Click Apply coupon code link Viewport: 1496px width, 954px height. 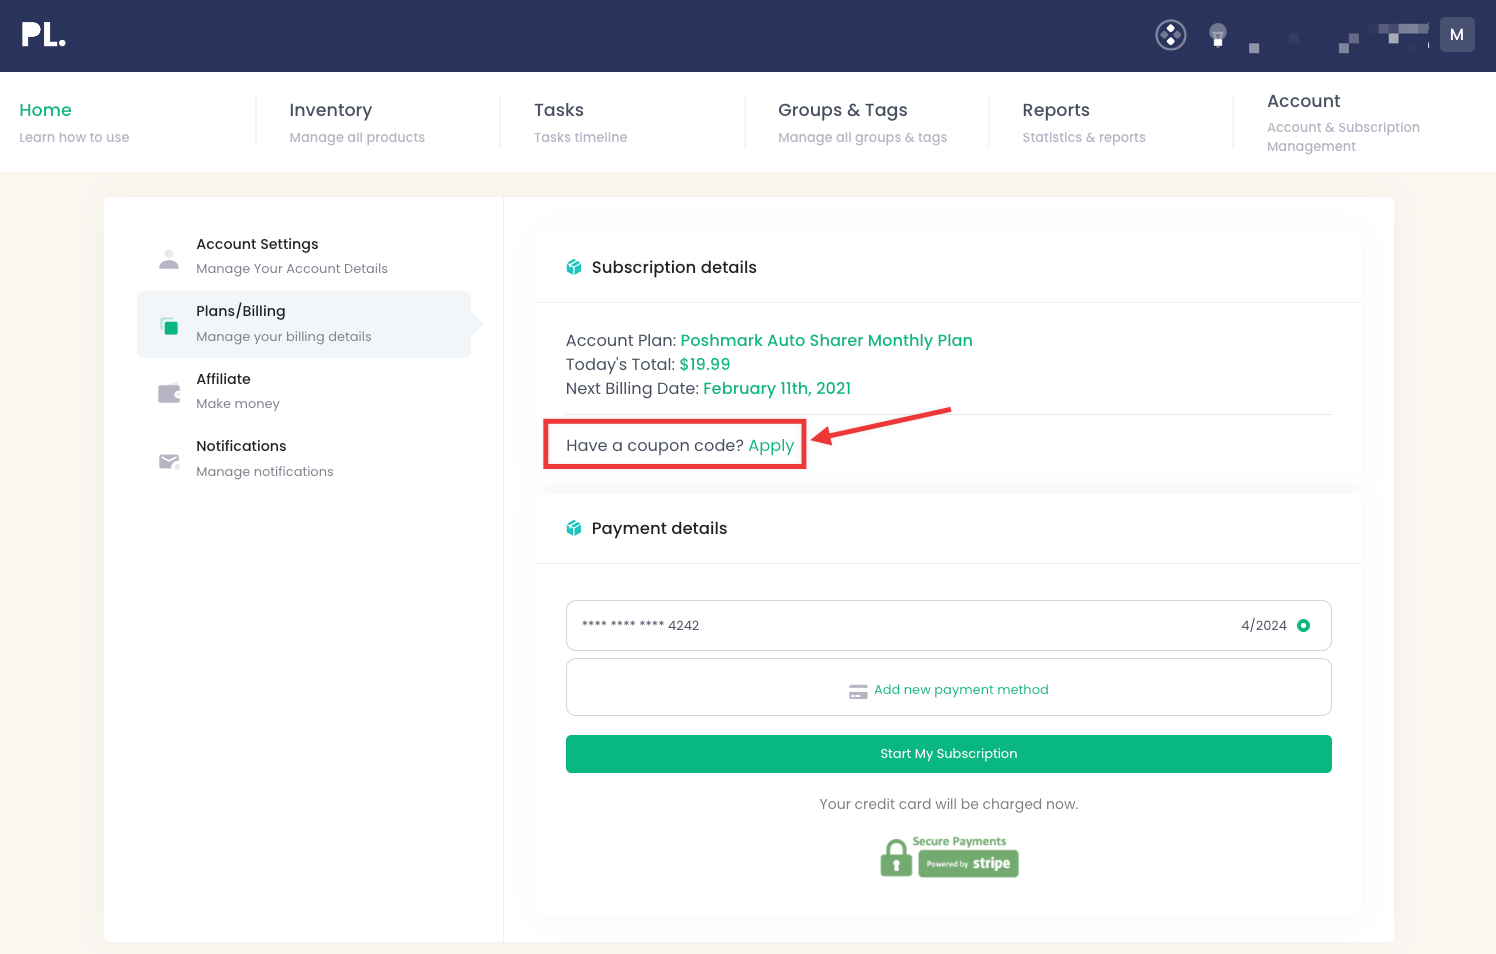pos(771,446)
